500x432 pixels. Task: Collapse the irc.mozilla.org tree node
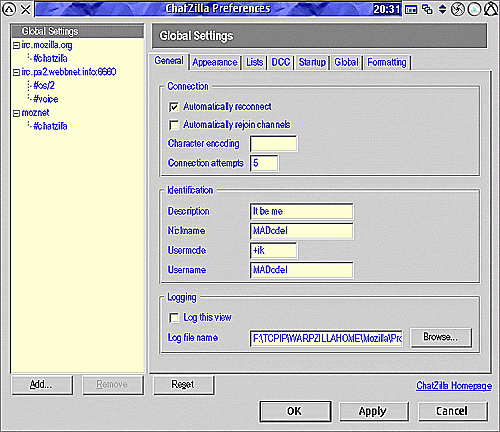[x=16, y=45]
